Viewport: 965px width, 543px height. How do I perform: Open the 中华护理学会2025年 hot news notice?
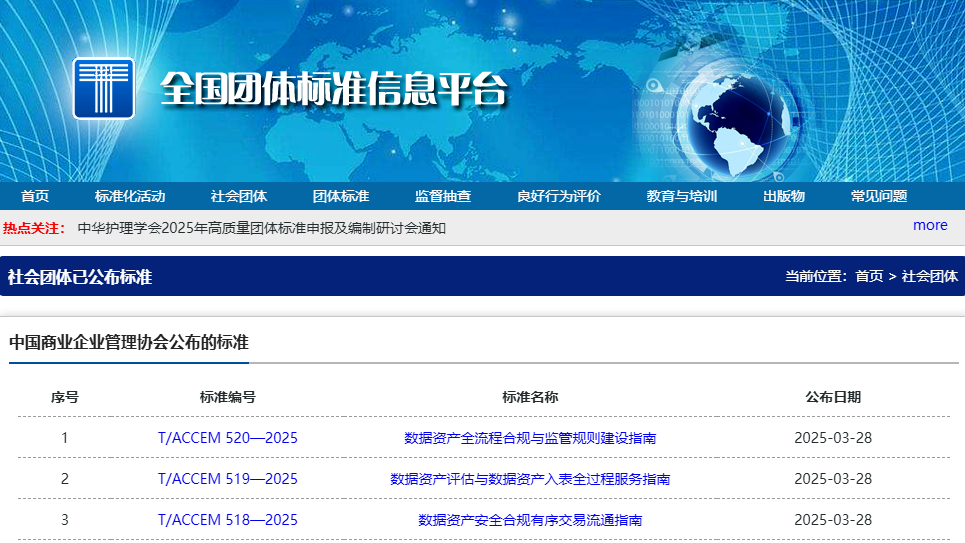(x=261, y=228)
